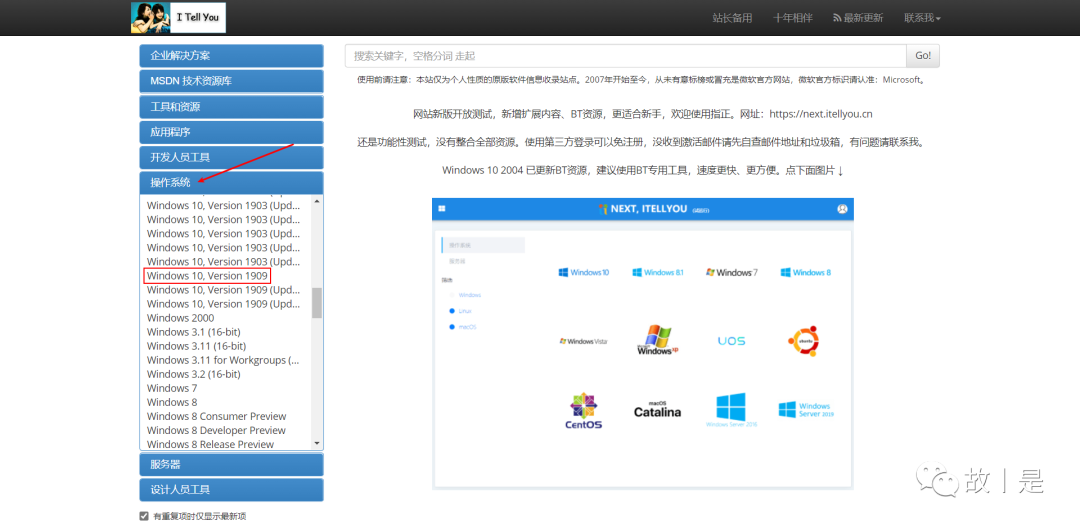Click the RSS icon beside 最新更新
The height and width of the screenshot is (529, 1080).
pos(838,18)
